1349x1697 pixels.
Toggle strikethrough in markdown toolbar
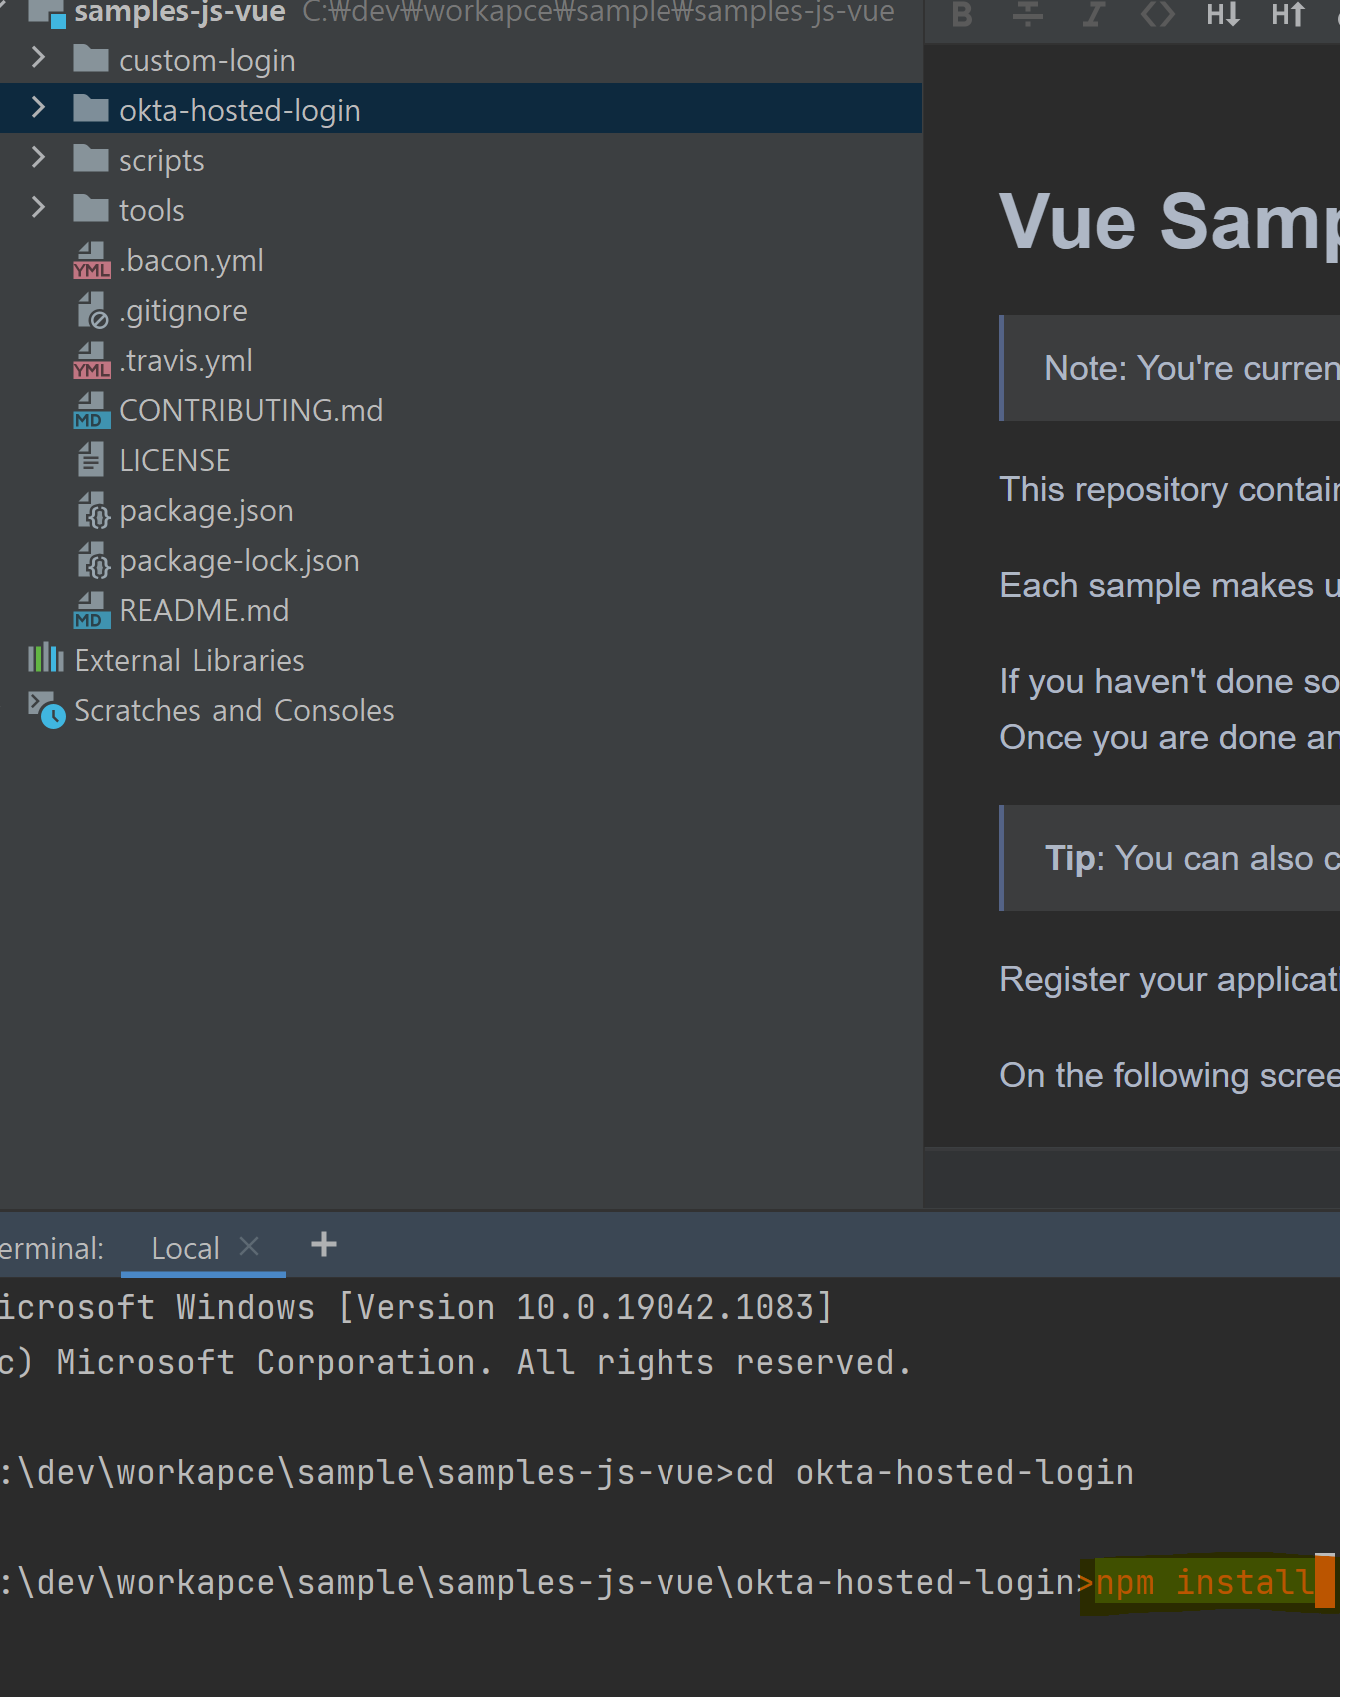[x=1027, y=15]
